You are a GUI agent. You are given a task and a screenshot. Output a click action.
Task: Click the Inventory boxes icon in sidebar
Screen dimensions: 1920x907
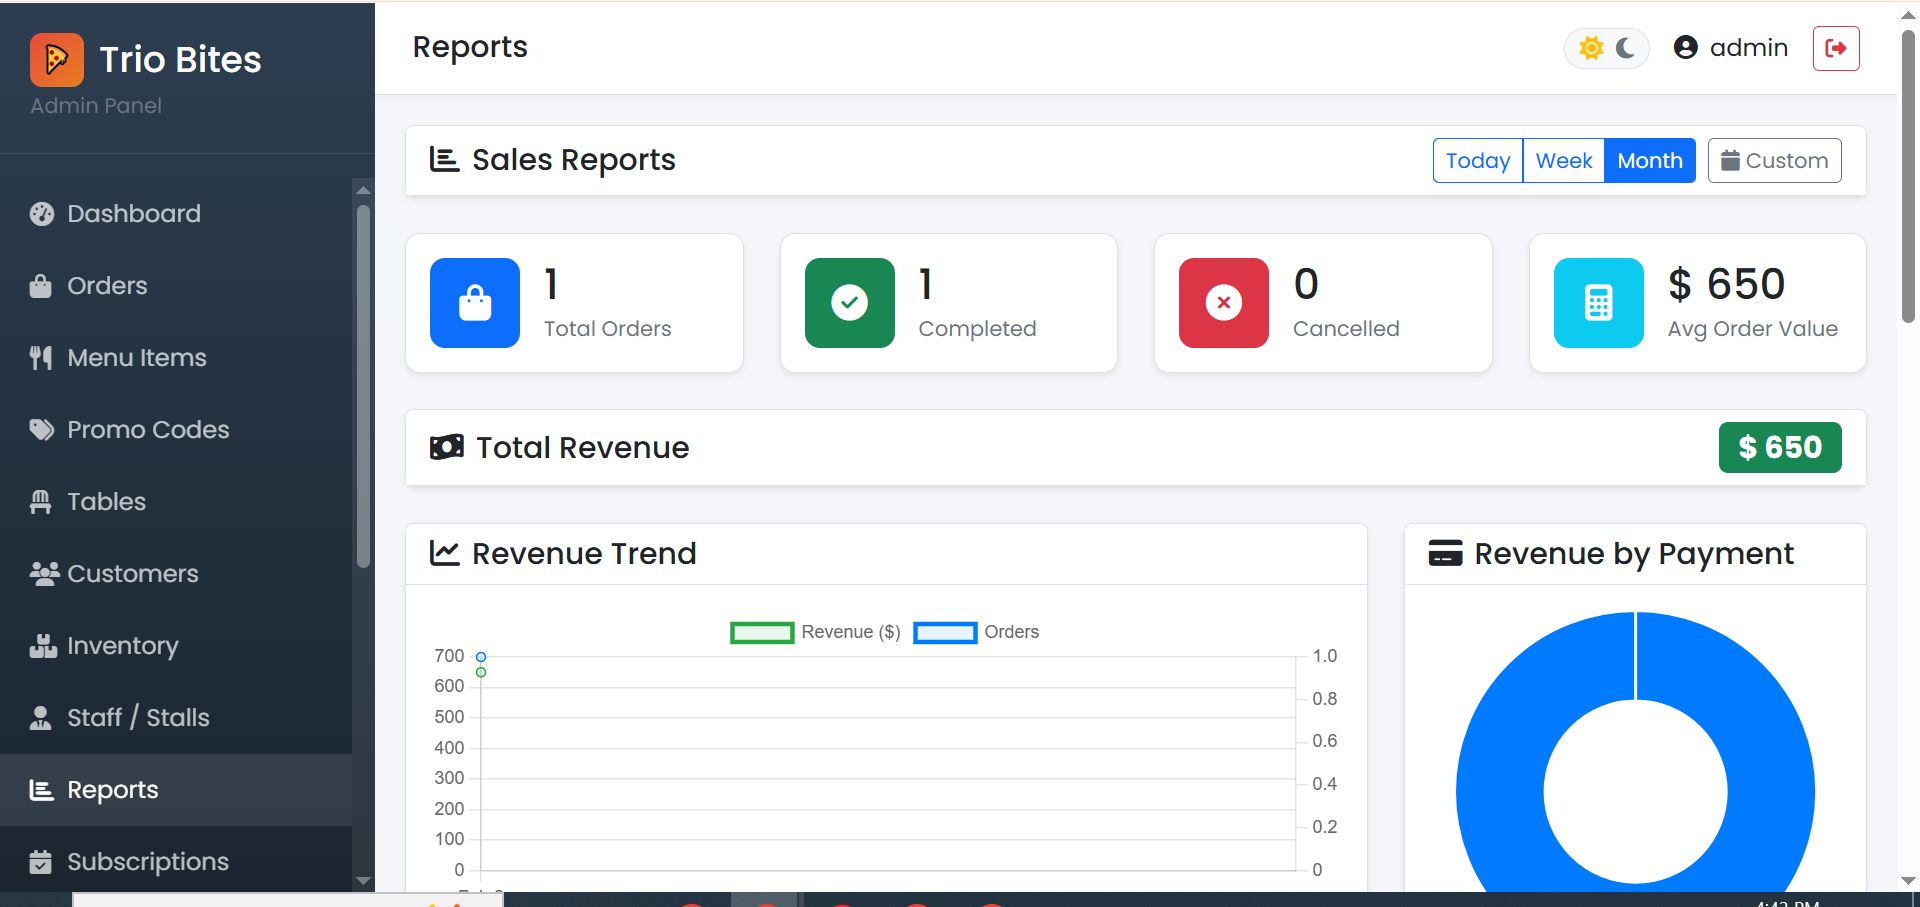click(x=42, y=646)
